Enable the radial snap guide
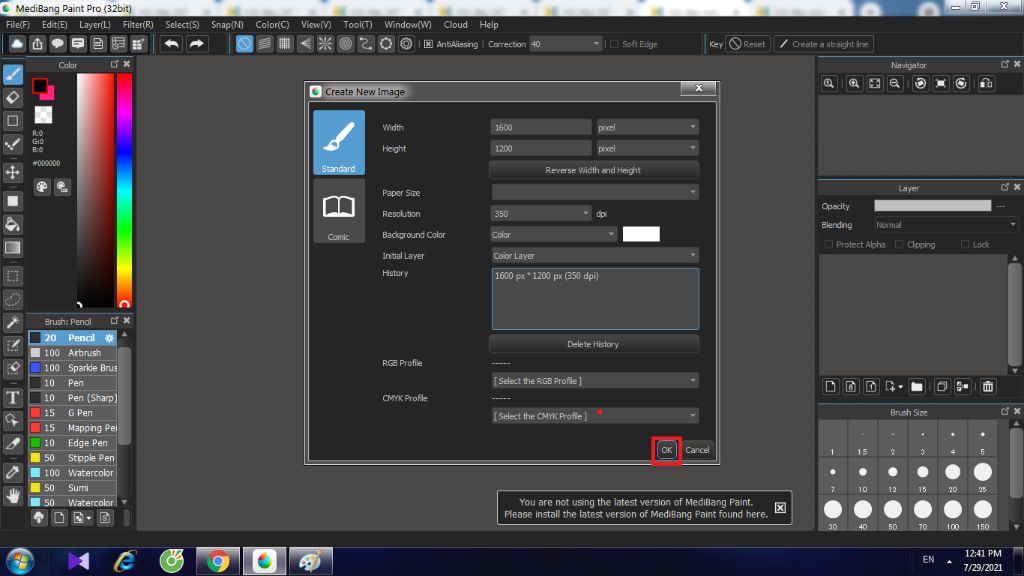This screenshot has height=576, width=1024. (x=325, y=44)
